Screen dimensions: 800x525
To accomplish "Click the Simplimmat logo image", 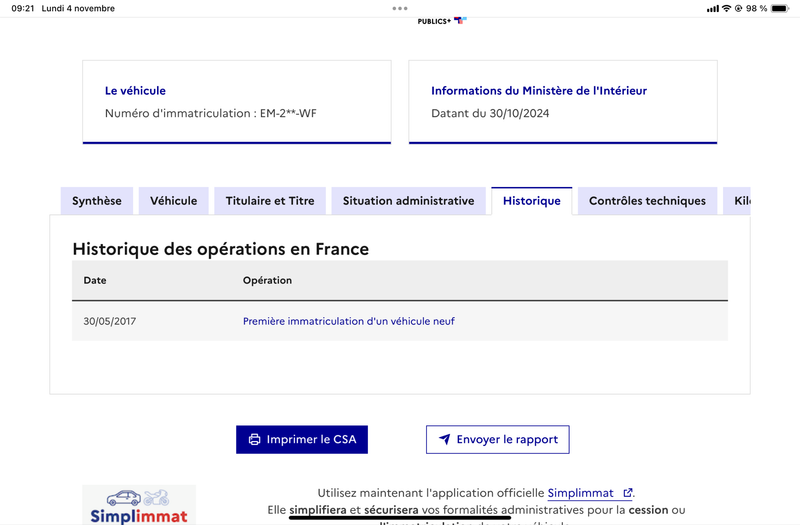I will pos(139,505).
